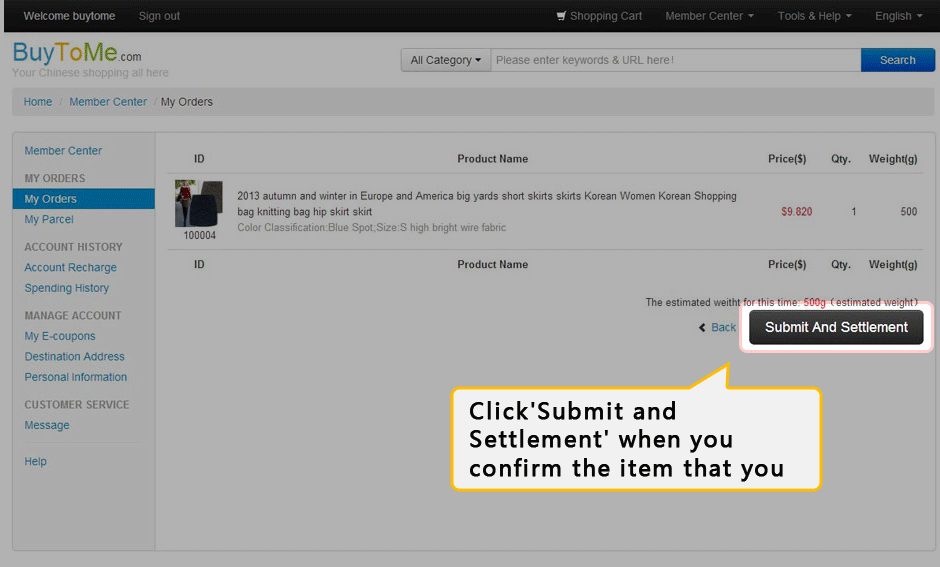Open My Parcel in the sidebar
The height and width of the screenshot is (567, 940).
pyautogui.click(x=49, y=219)
